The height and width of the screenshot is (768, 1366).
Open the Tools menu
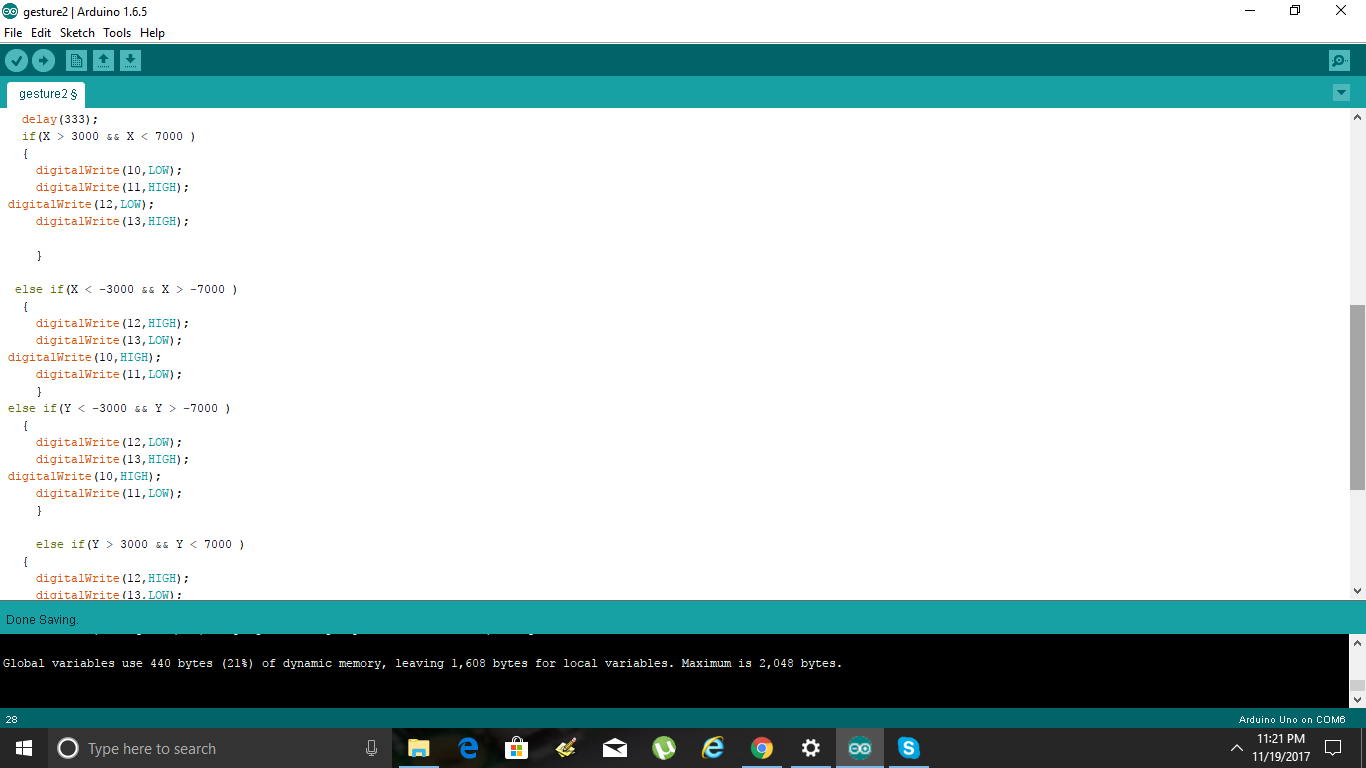pos(116,33)
